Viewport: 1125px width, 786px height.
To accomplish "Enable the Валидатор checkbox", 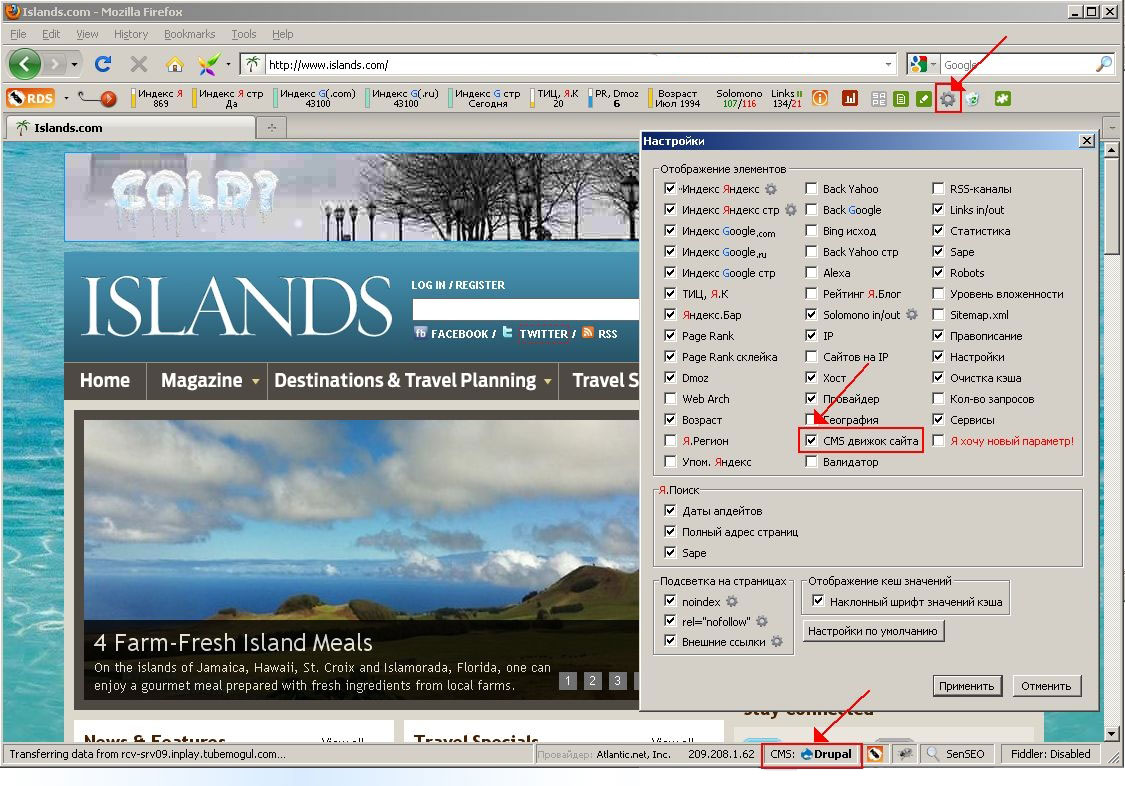I will click(x=811, y=462).
